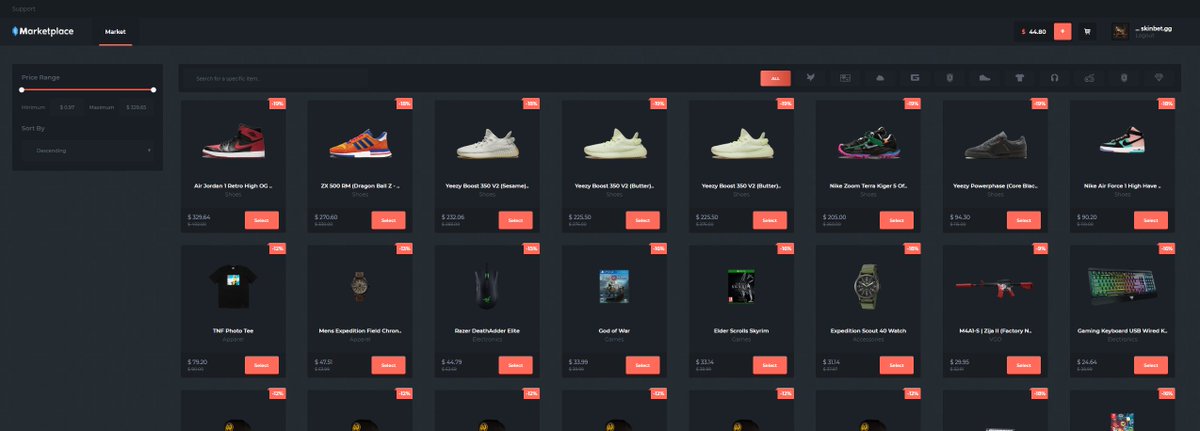Image resolution: width=1200 pixels, height=431 pixels.
Task: Filter by the t-shirt apparel category icon
Action: [x=1019, y=77]
